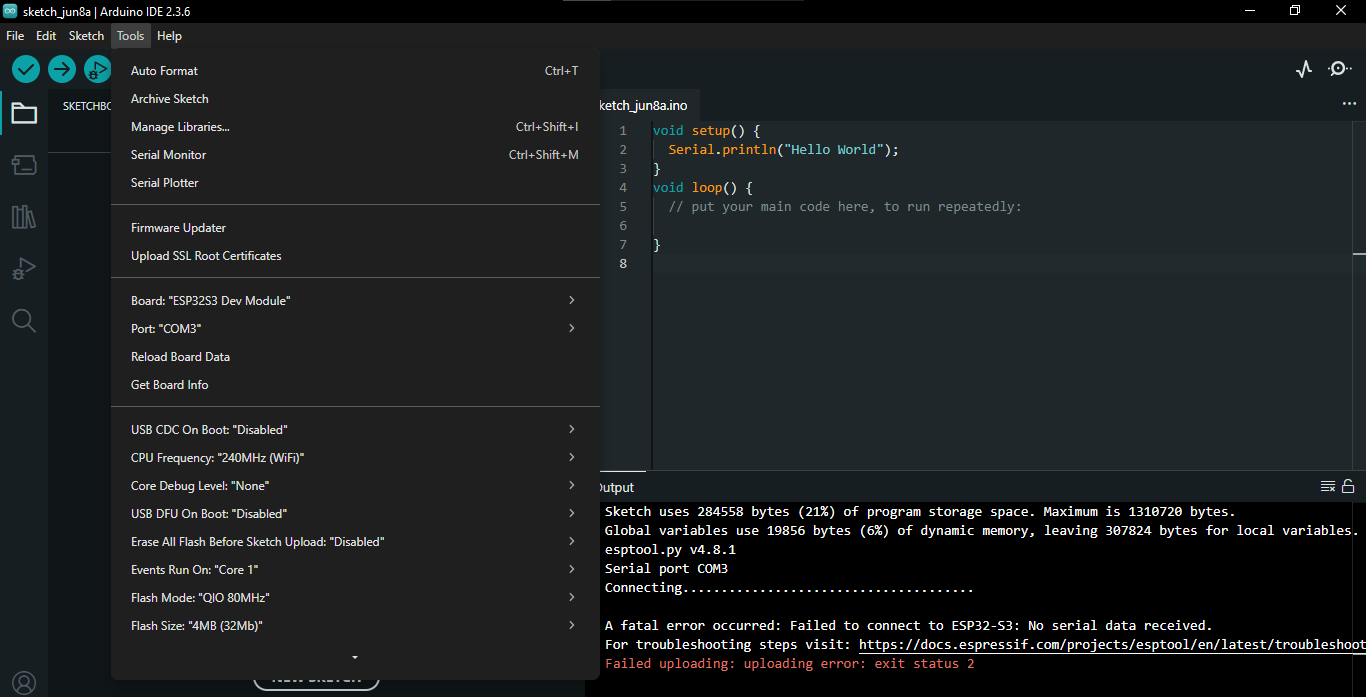
Task: Open the Sketch menu in menu bar
Action: click(86, 36)
